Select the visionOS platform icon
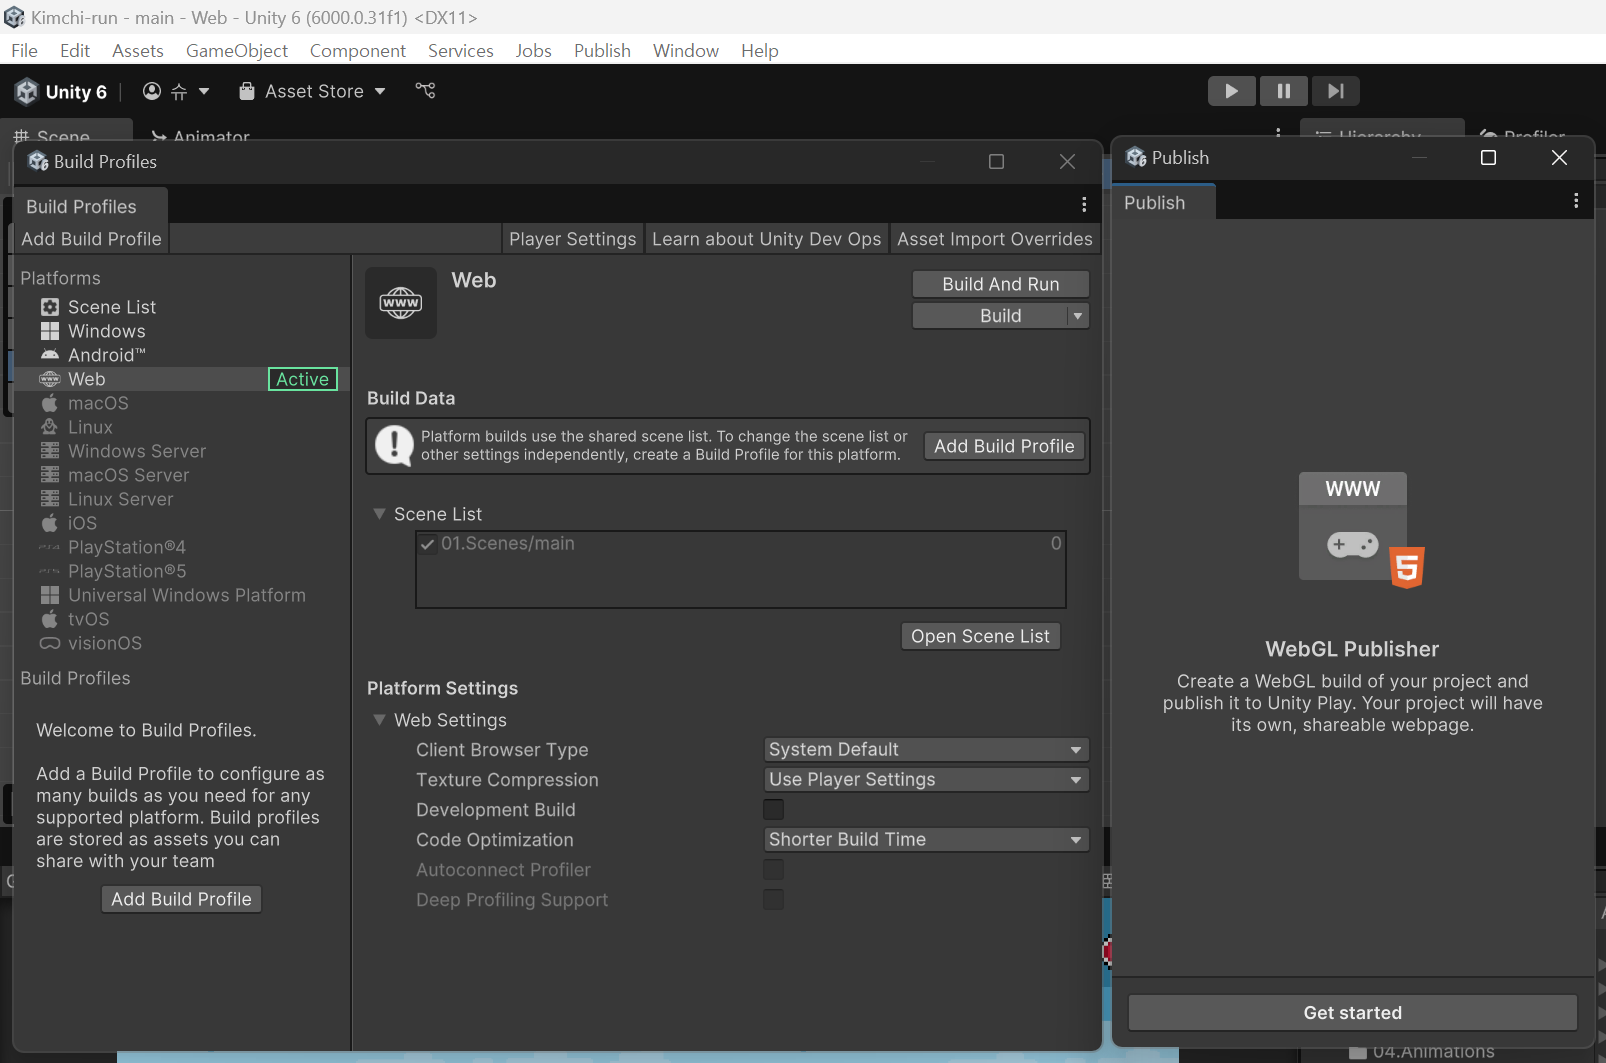 [x=50, y=643]
